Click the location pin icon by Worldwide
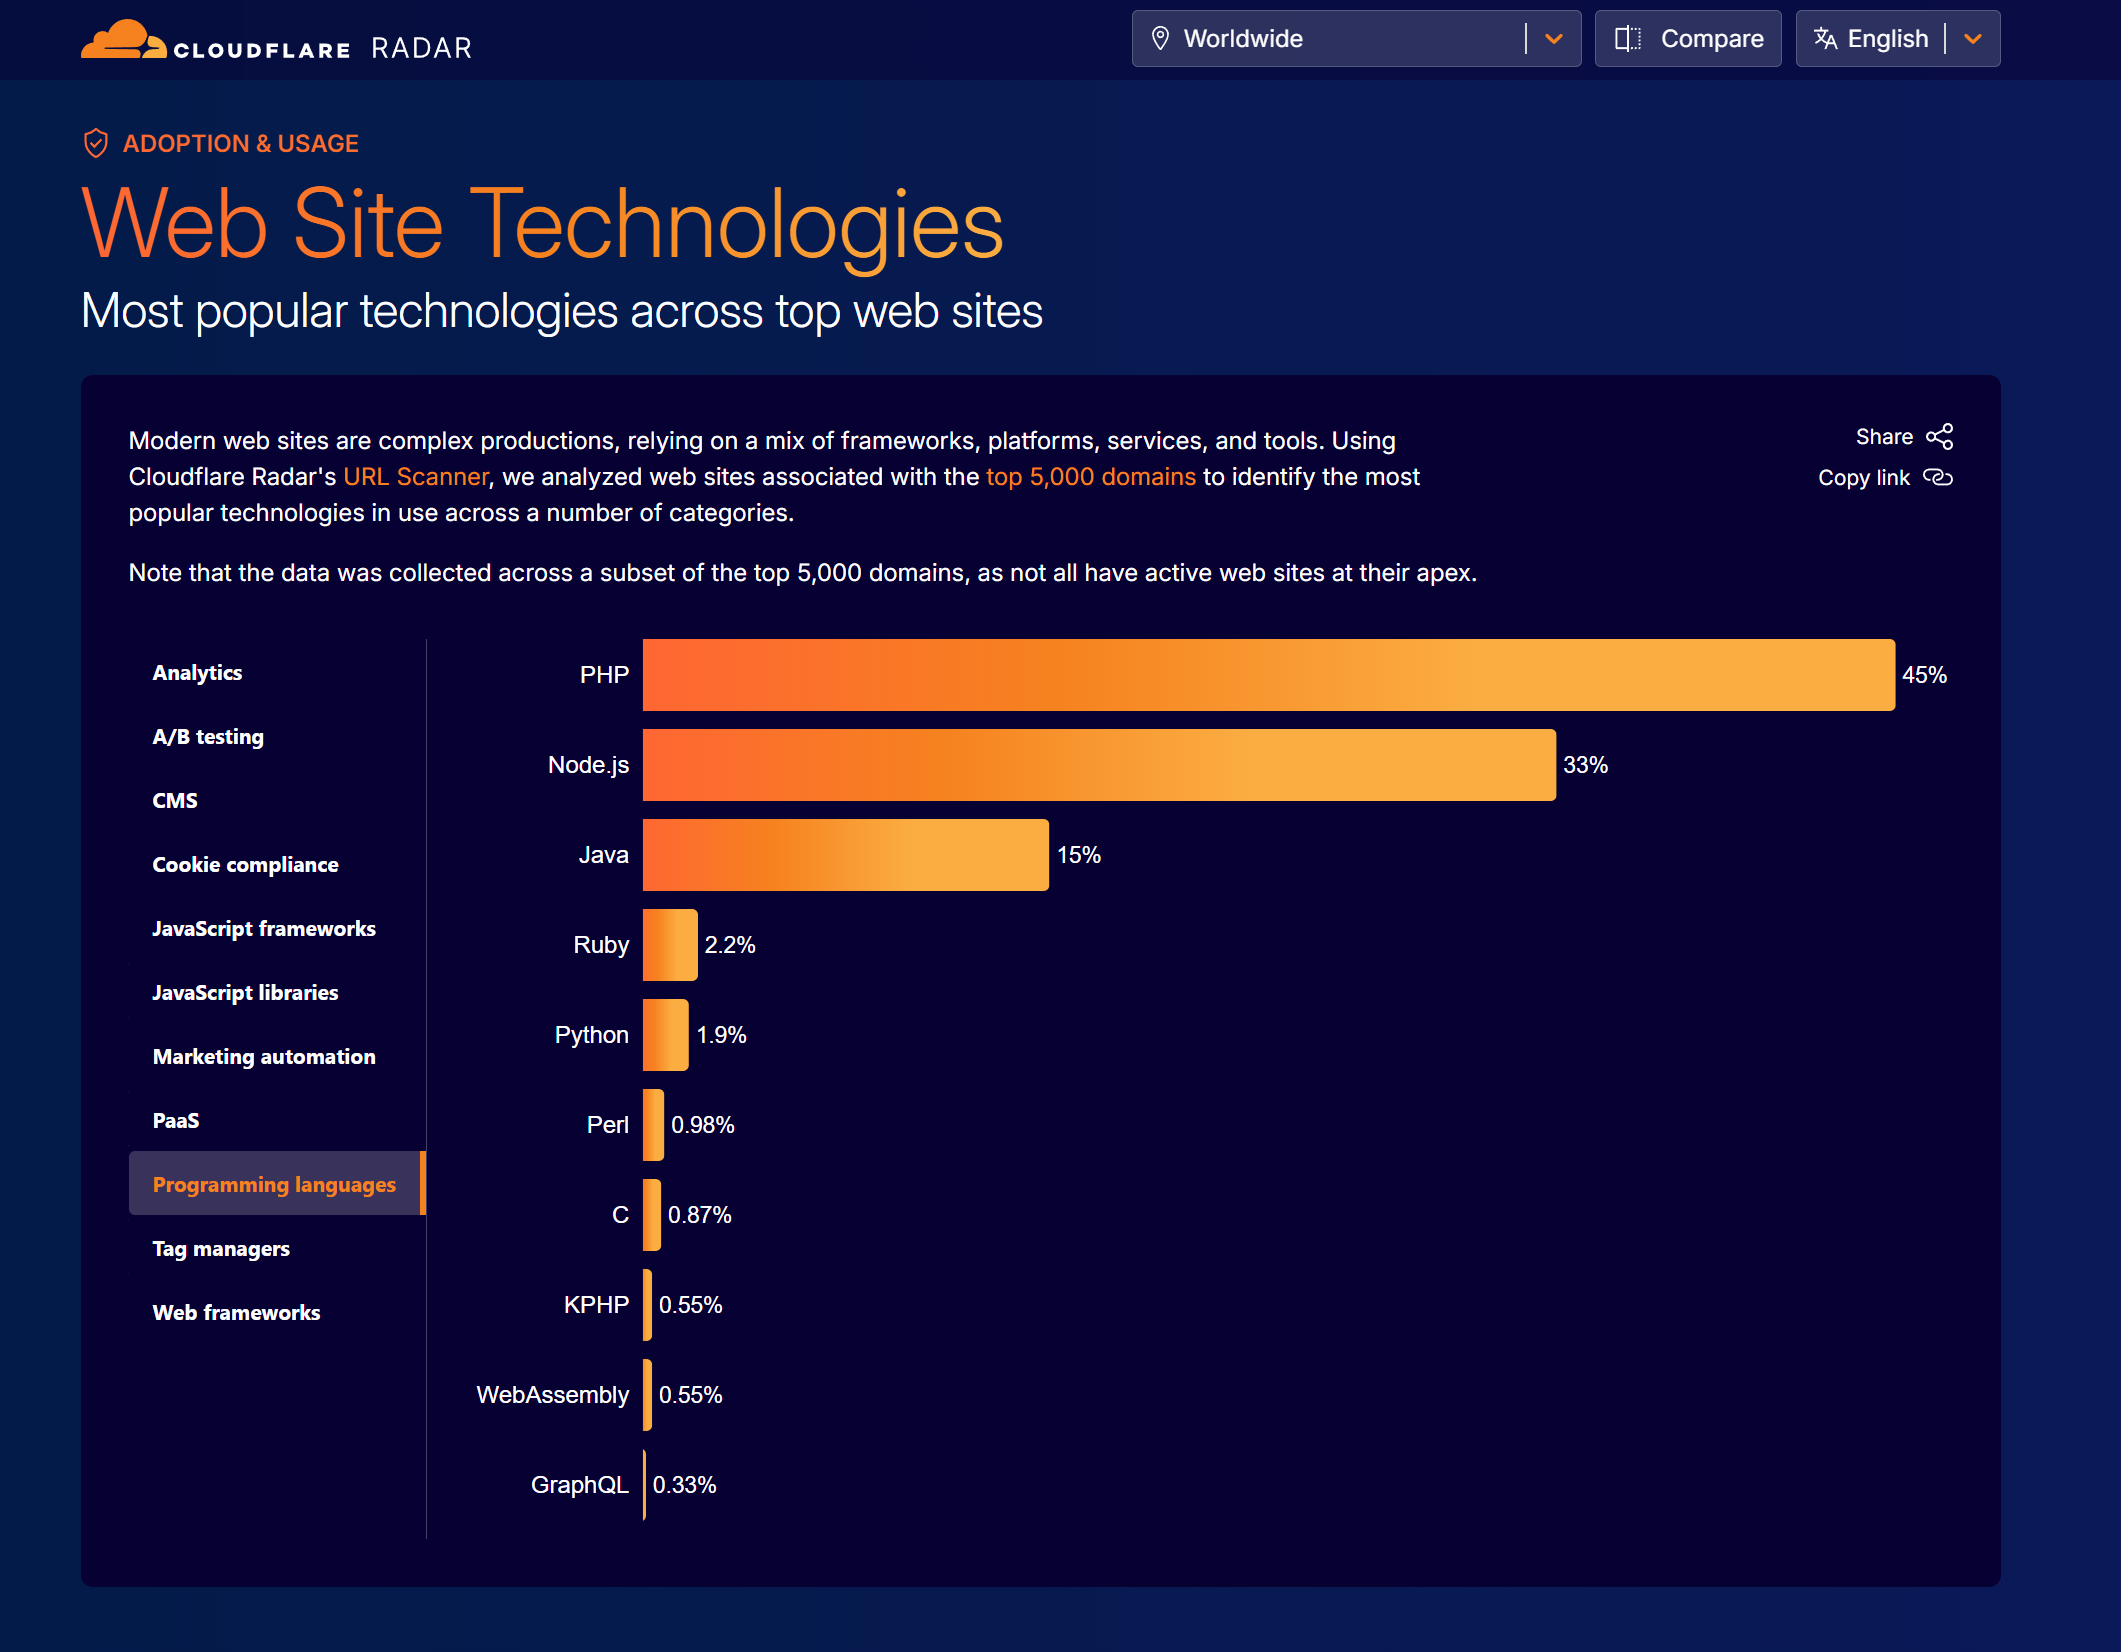Image resolution: width=2121 pixels, height=1652 pixels. (1160, 39)
